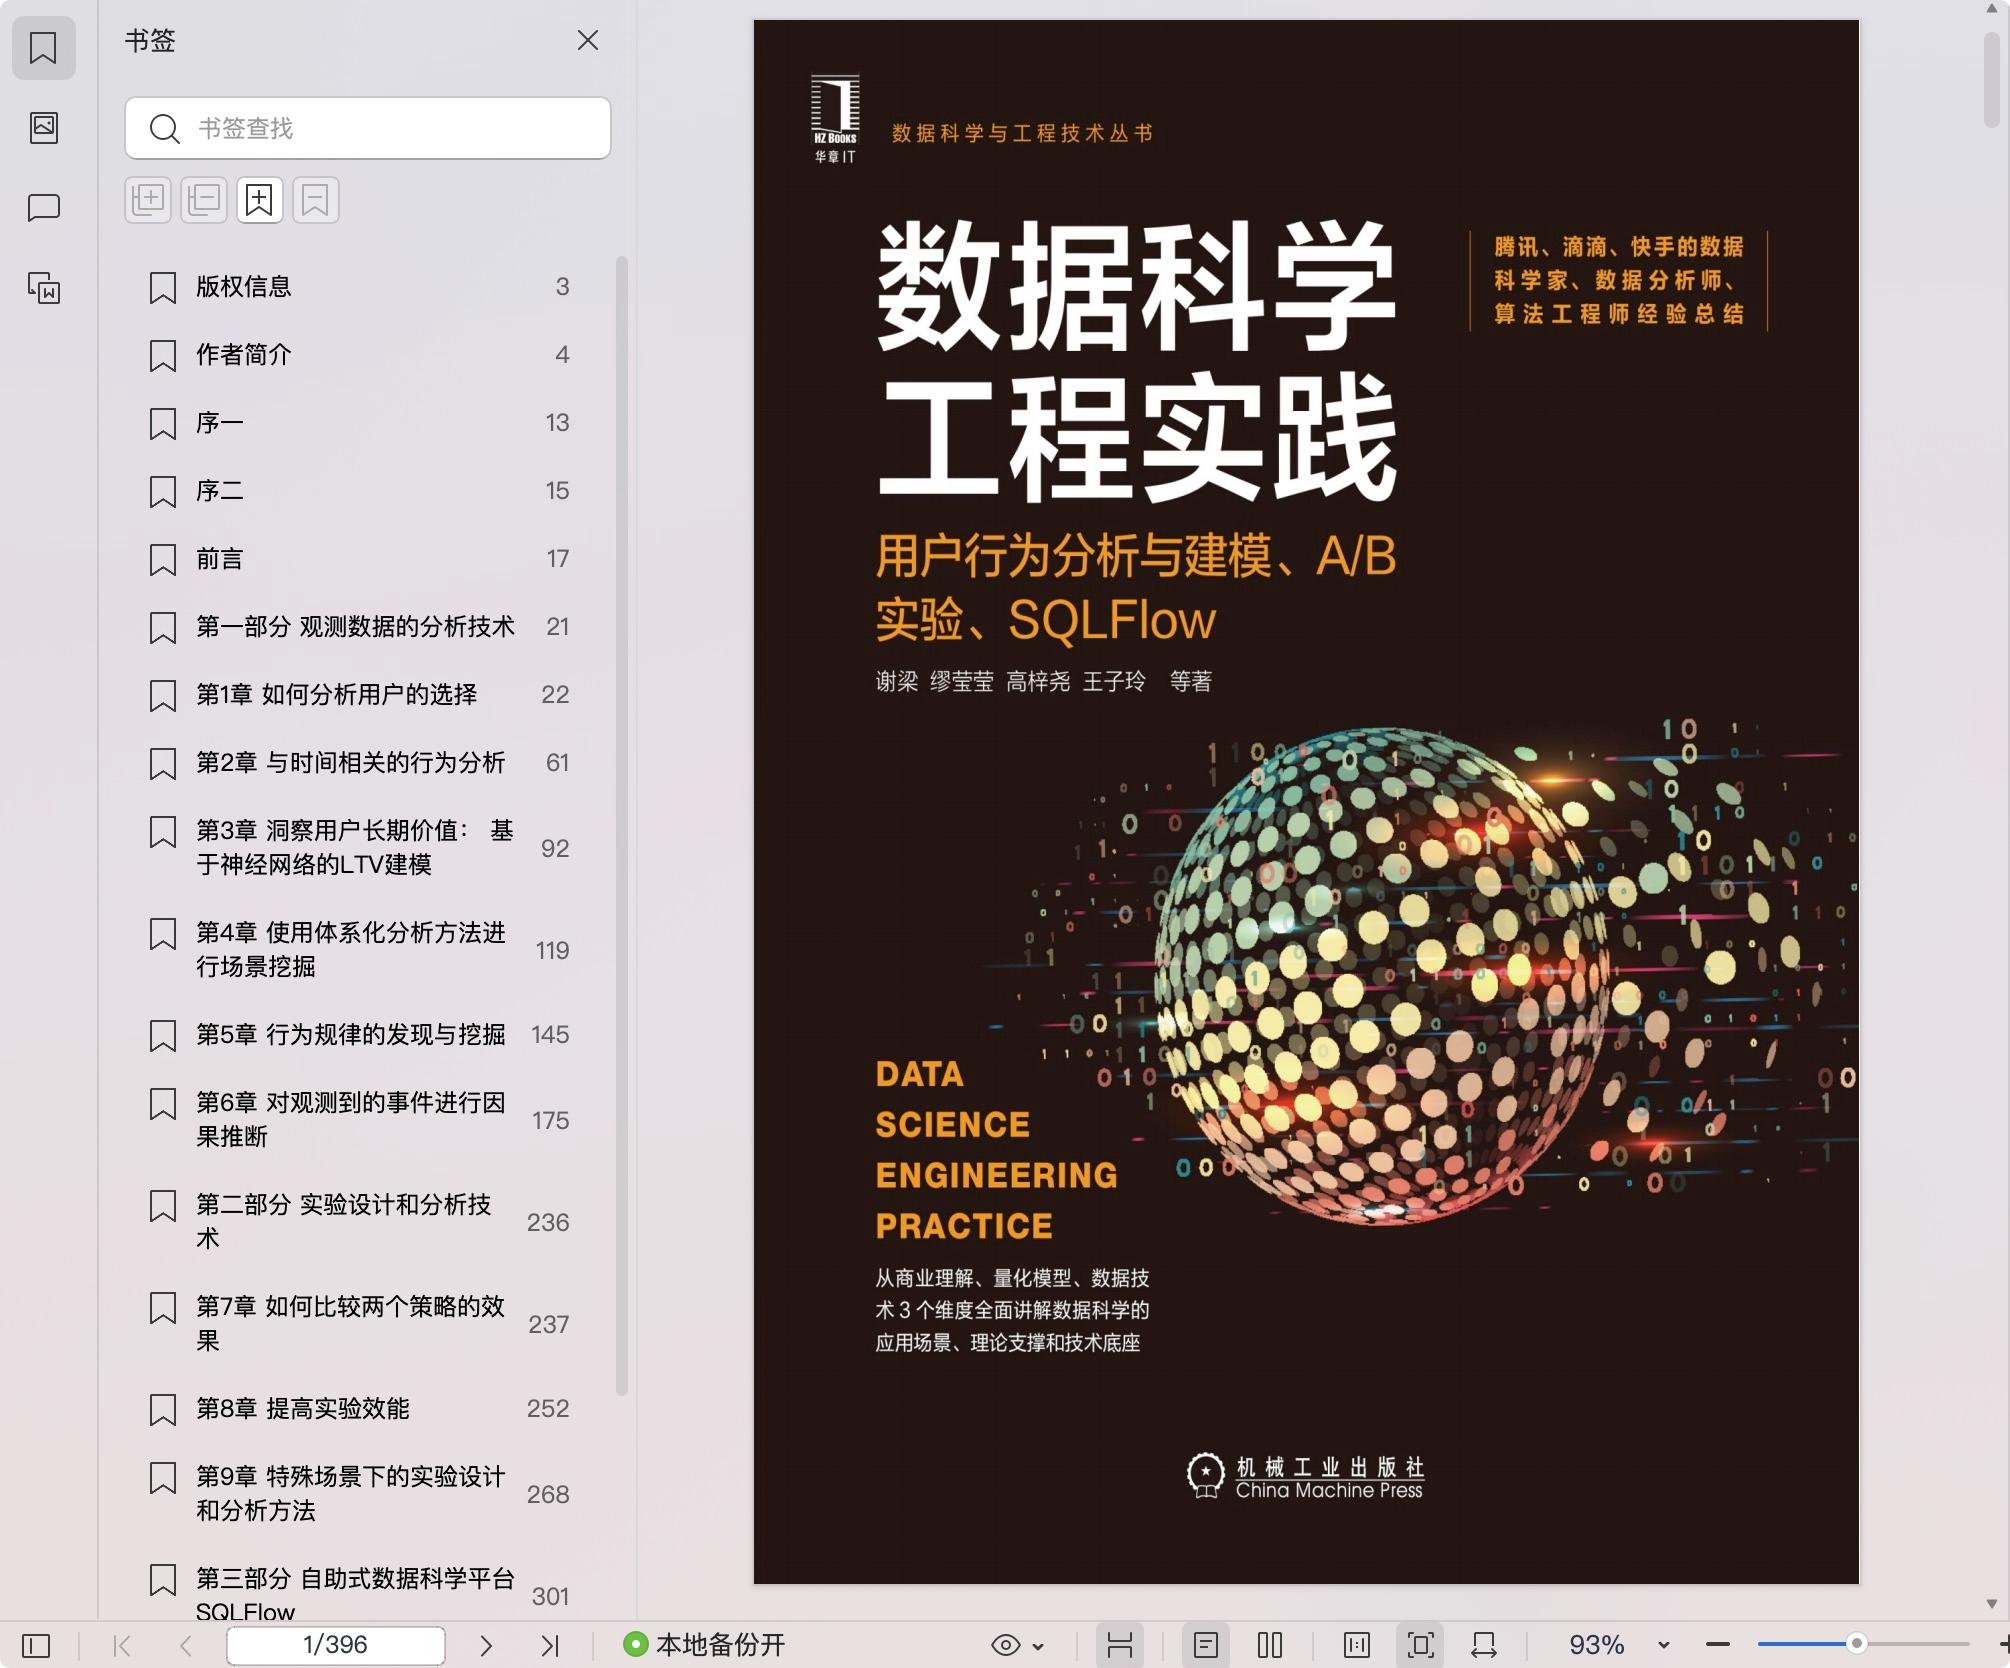This screenshot has width=2010, height=1668.
Task: Click page number 145 beside 第5章
Action: (550, 1035)
